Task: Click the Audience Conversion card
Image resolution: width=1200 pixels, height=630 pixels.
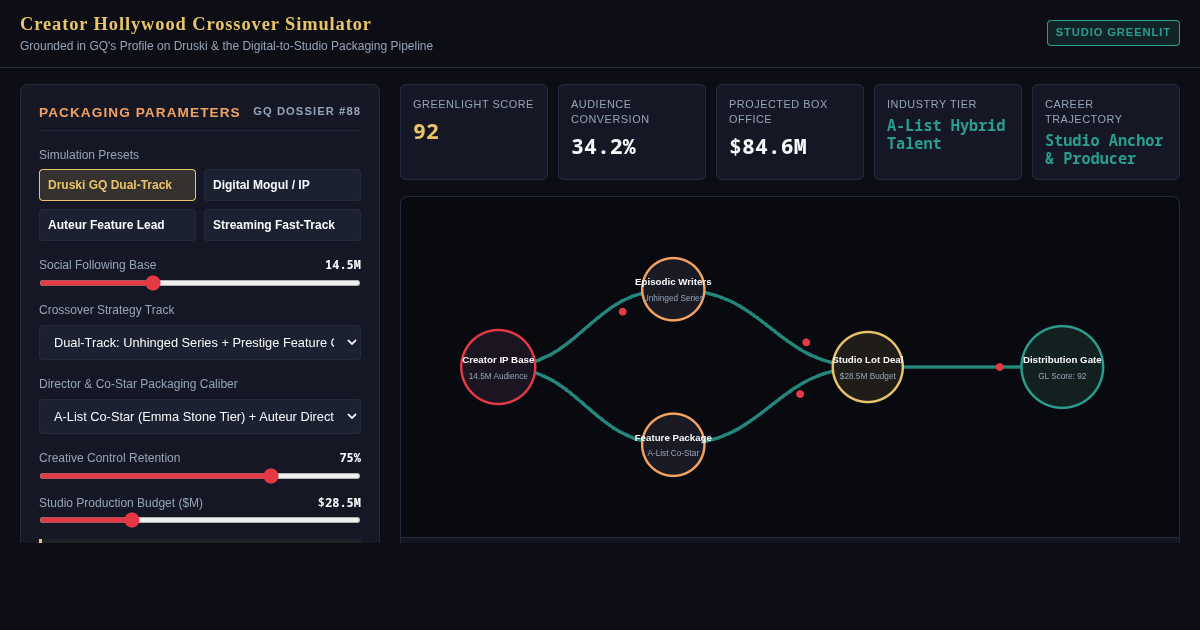Action: click(x=632, y=132)
